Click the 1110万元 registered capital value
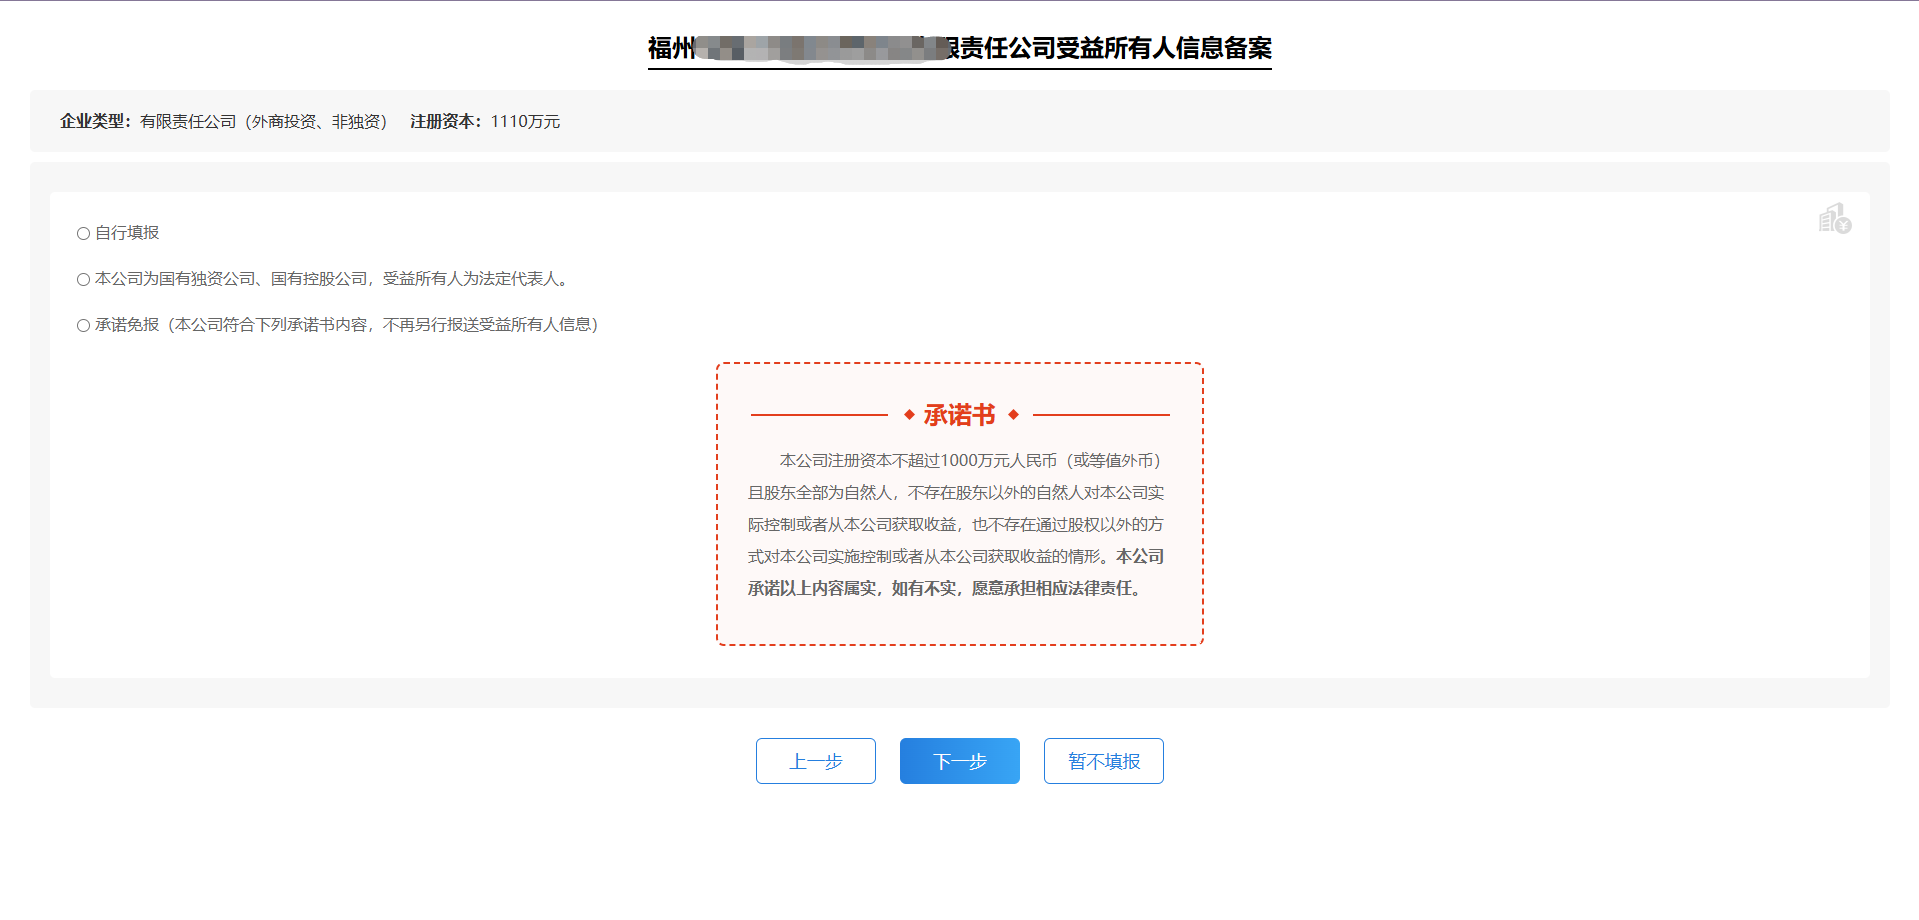The image size is (1919, 920). [525, 121]
